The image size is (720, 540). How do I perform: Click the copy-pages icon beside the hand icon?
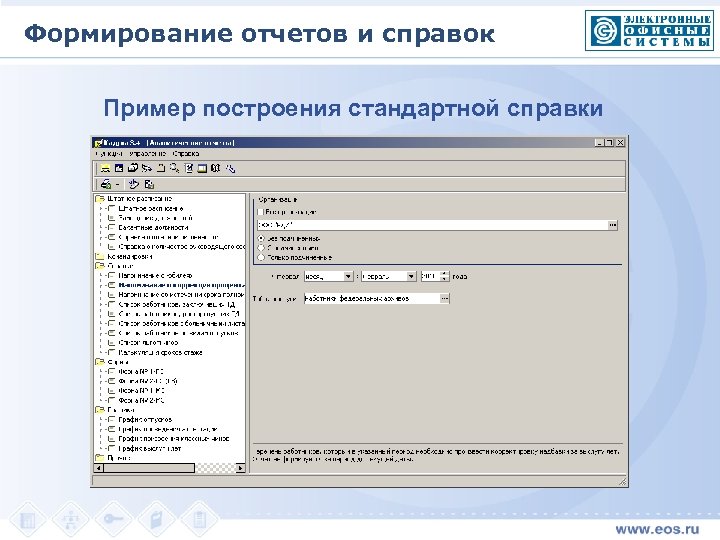tap(149, 184)
